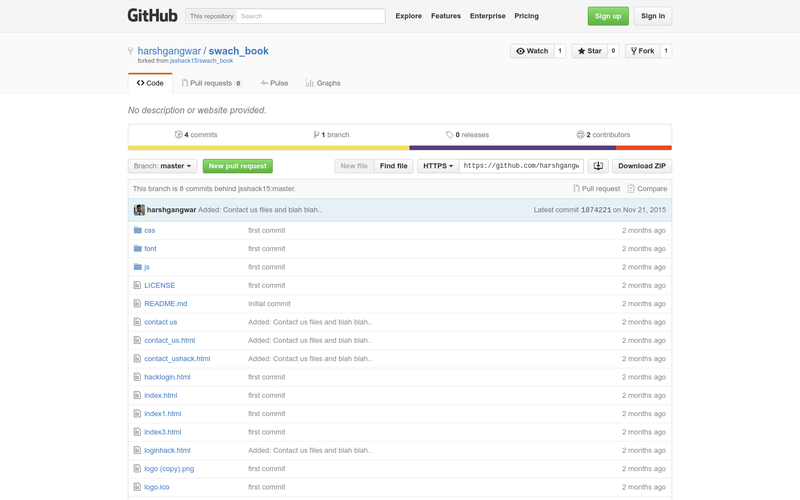Open the harshgangwar owner link in title
Image resolution: width=800 pixels, height=500 pixels.
tap(169, 51)
